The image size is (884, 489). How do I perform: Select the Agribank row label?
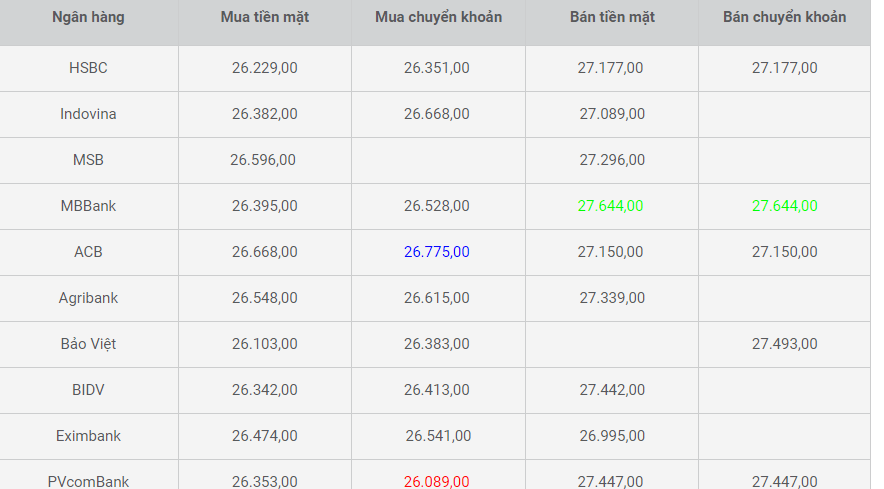click(x=88, y=298)
